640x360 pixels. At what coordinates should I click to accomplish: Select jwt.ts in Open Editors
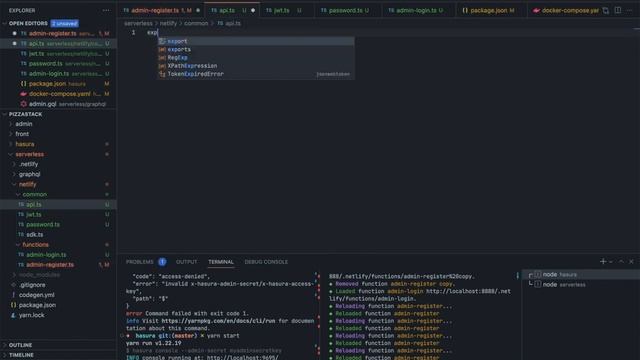pos(58,53)
